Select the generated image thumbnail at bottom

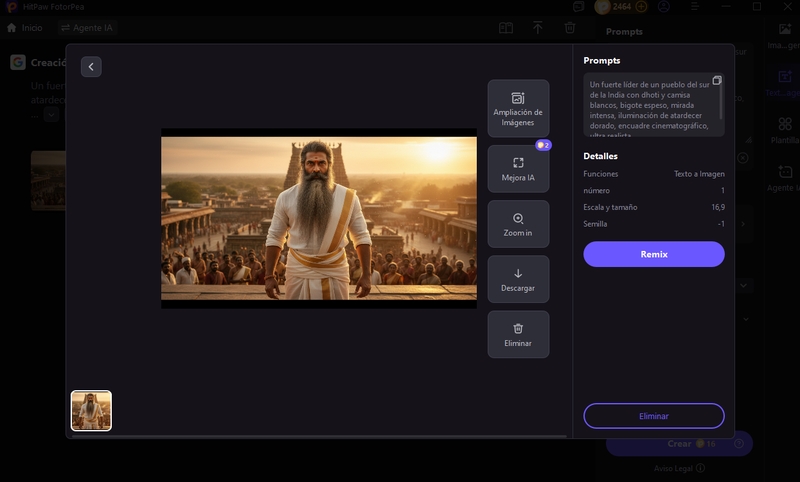[x=91, y=411]
